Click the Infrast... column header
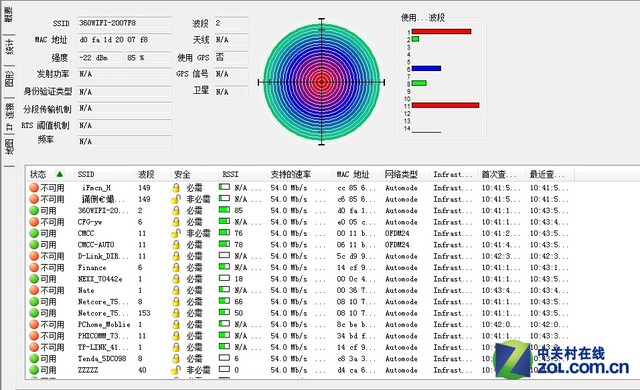Viewport: 640px width, 390px height. [x=453, y=174]
